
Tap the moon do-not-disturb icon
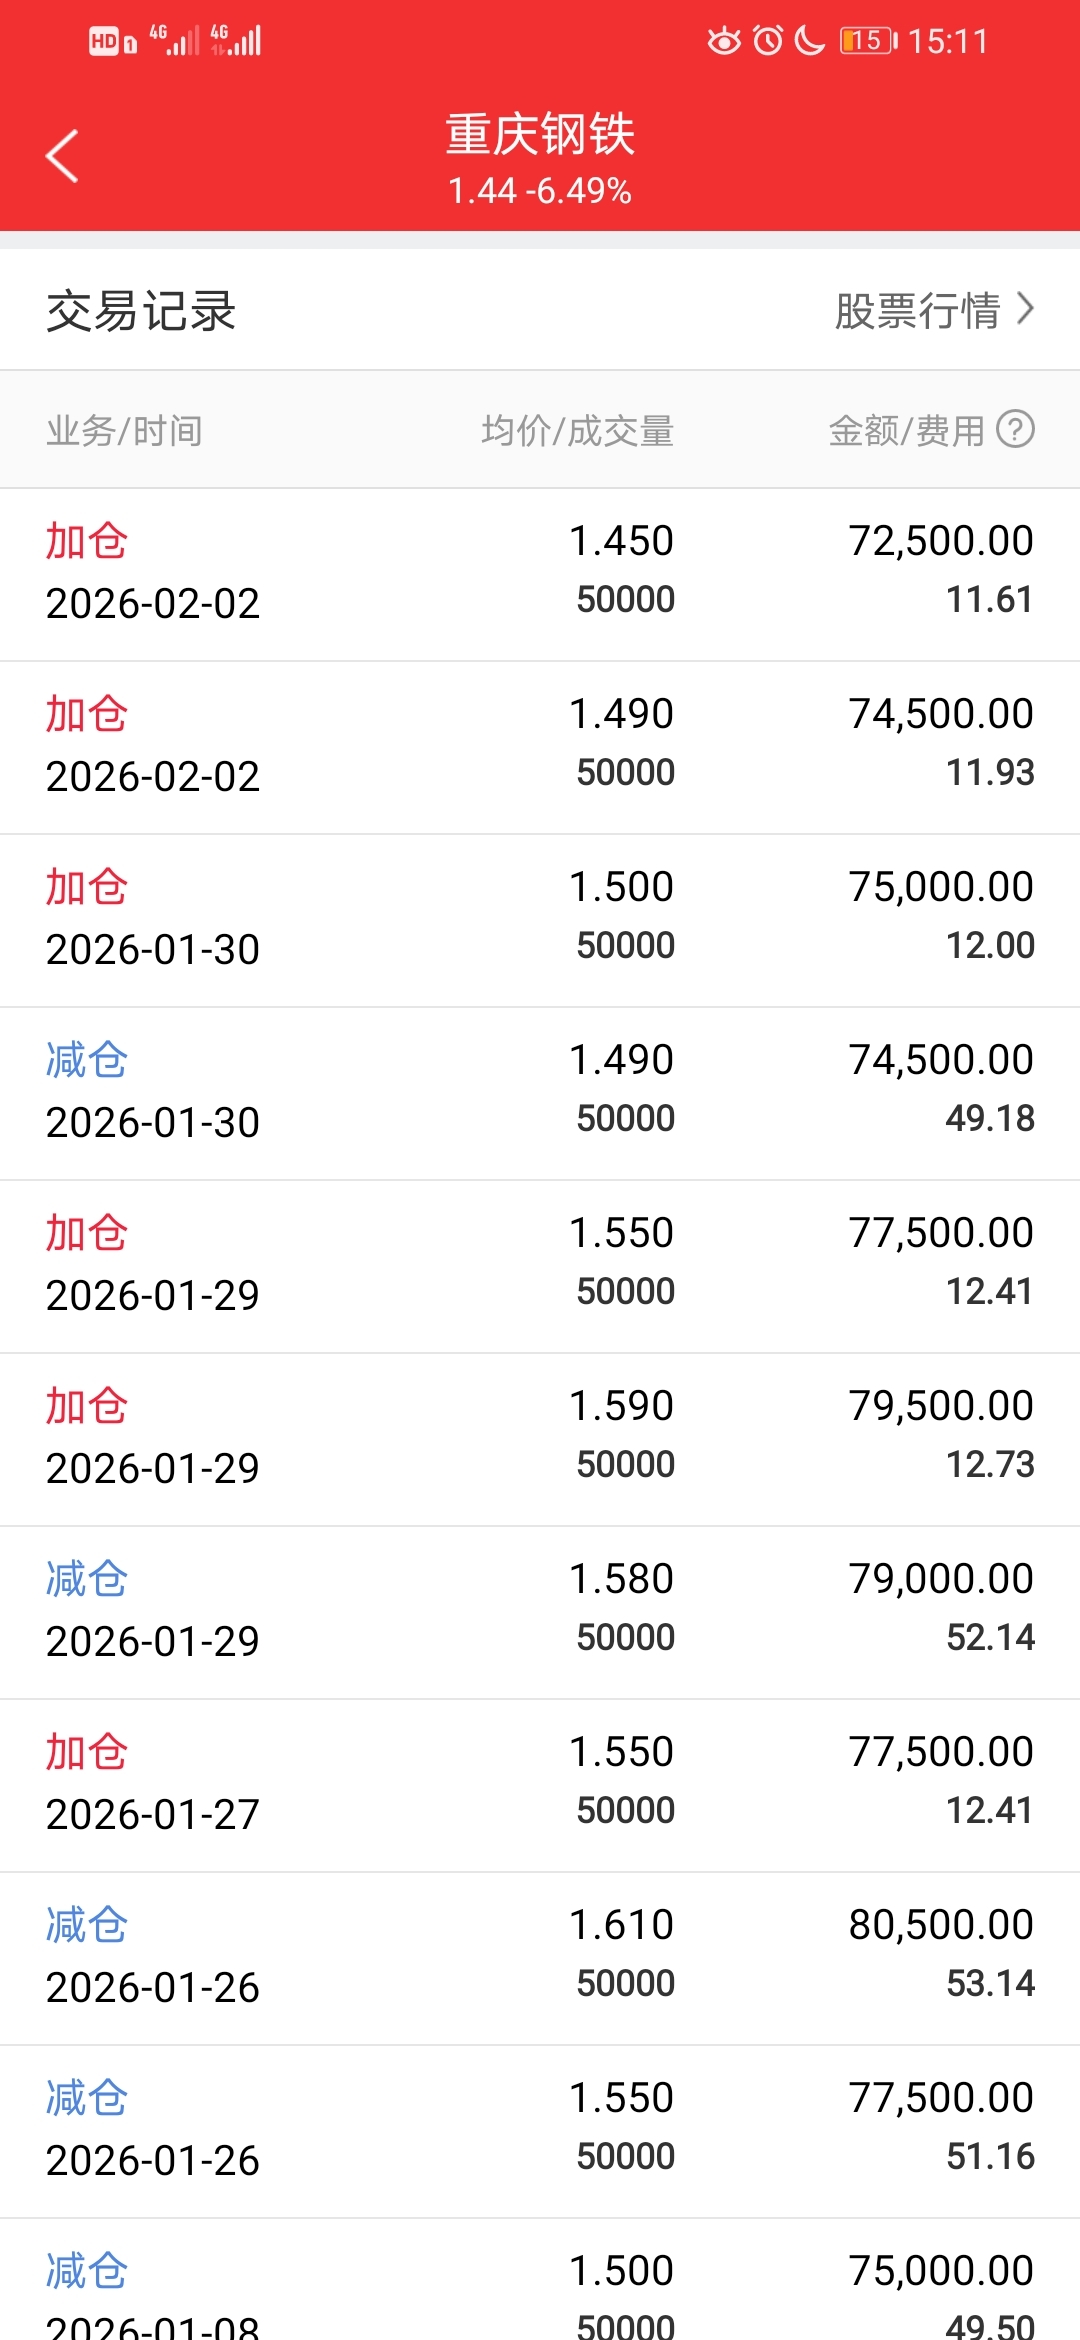tap(809, 41)
